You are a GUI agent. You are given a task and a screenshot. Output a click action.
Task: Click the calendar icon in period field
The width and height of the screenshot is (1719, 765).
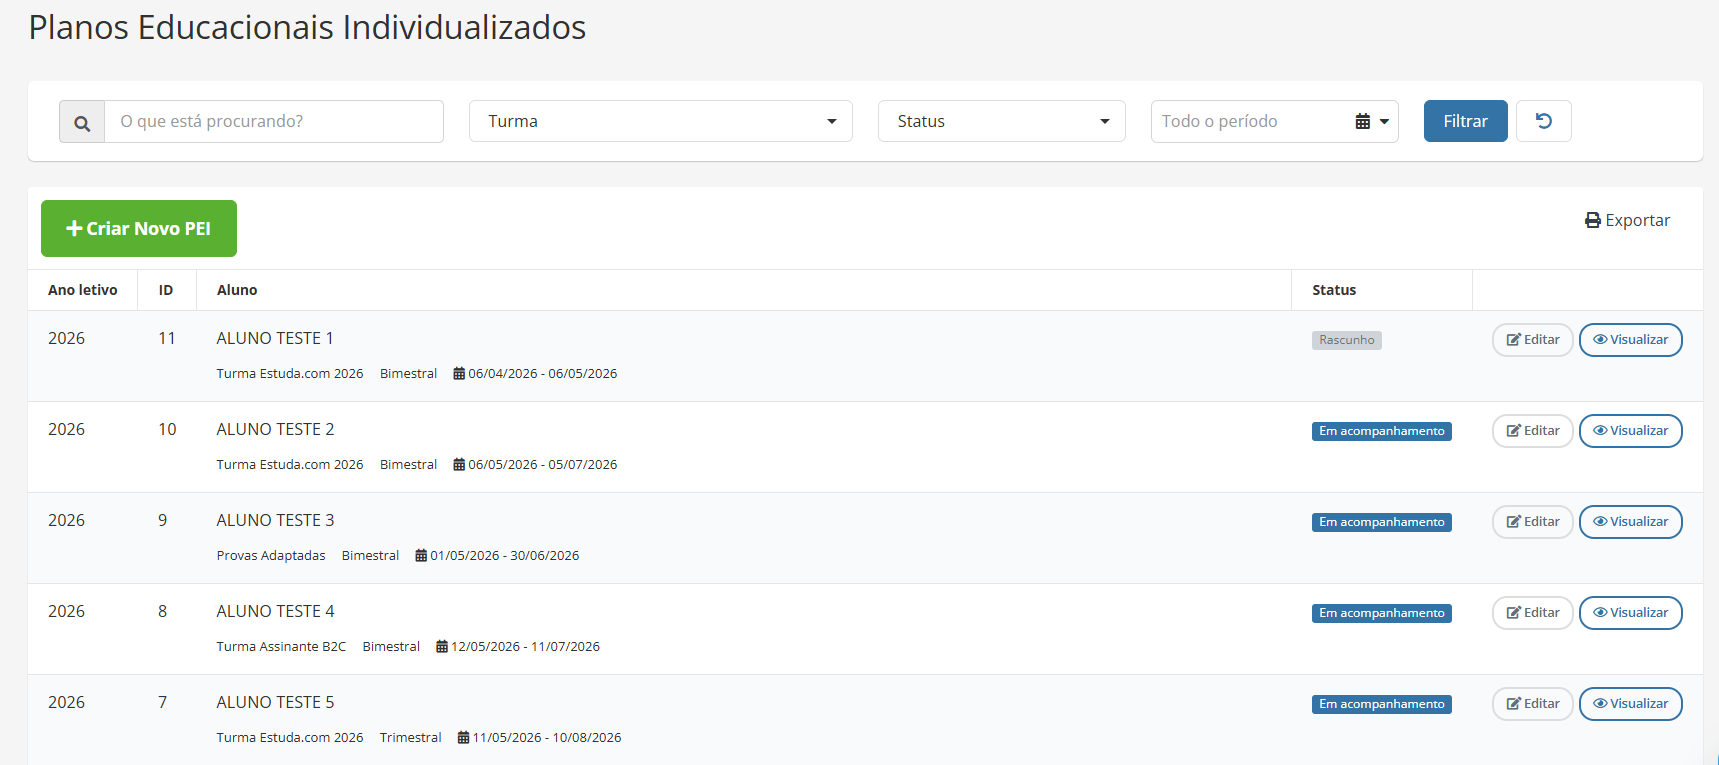(1363, 122)
